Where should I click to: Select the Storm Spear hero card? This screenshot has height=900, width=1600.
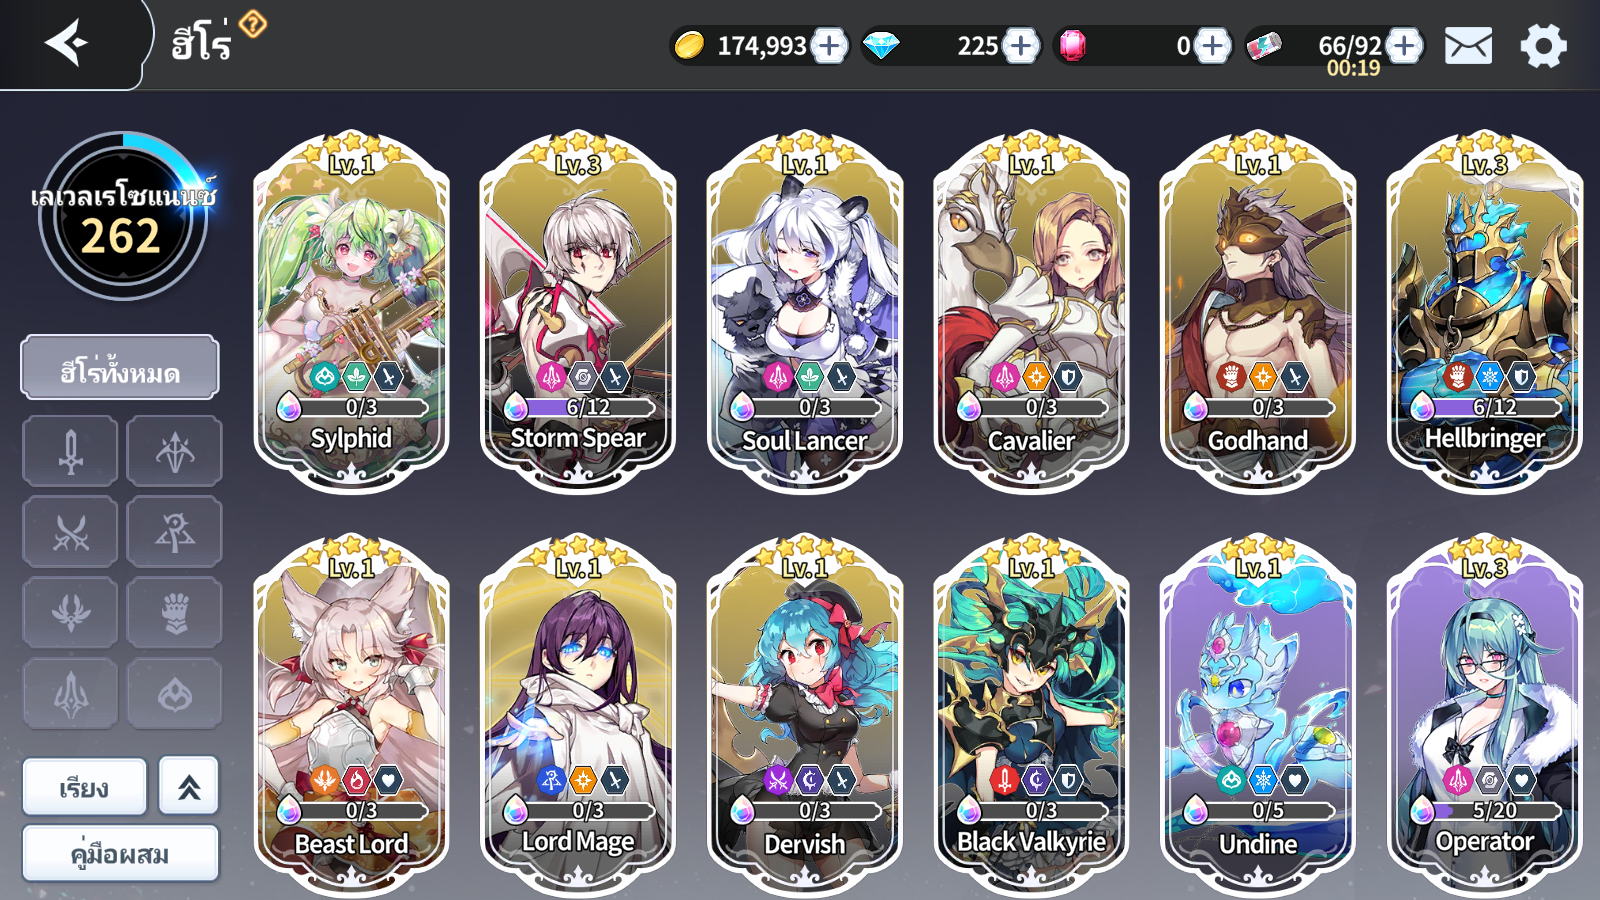click(x=578, y=312)
